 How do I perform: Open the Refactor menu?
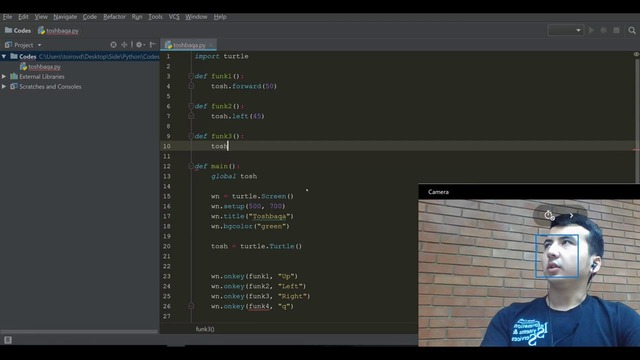(114, 17)
